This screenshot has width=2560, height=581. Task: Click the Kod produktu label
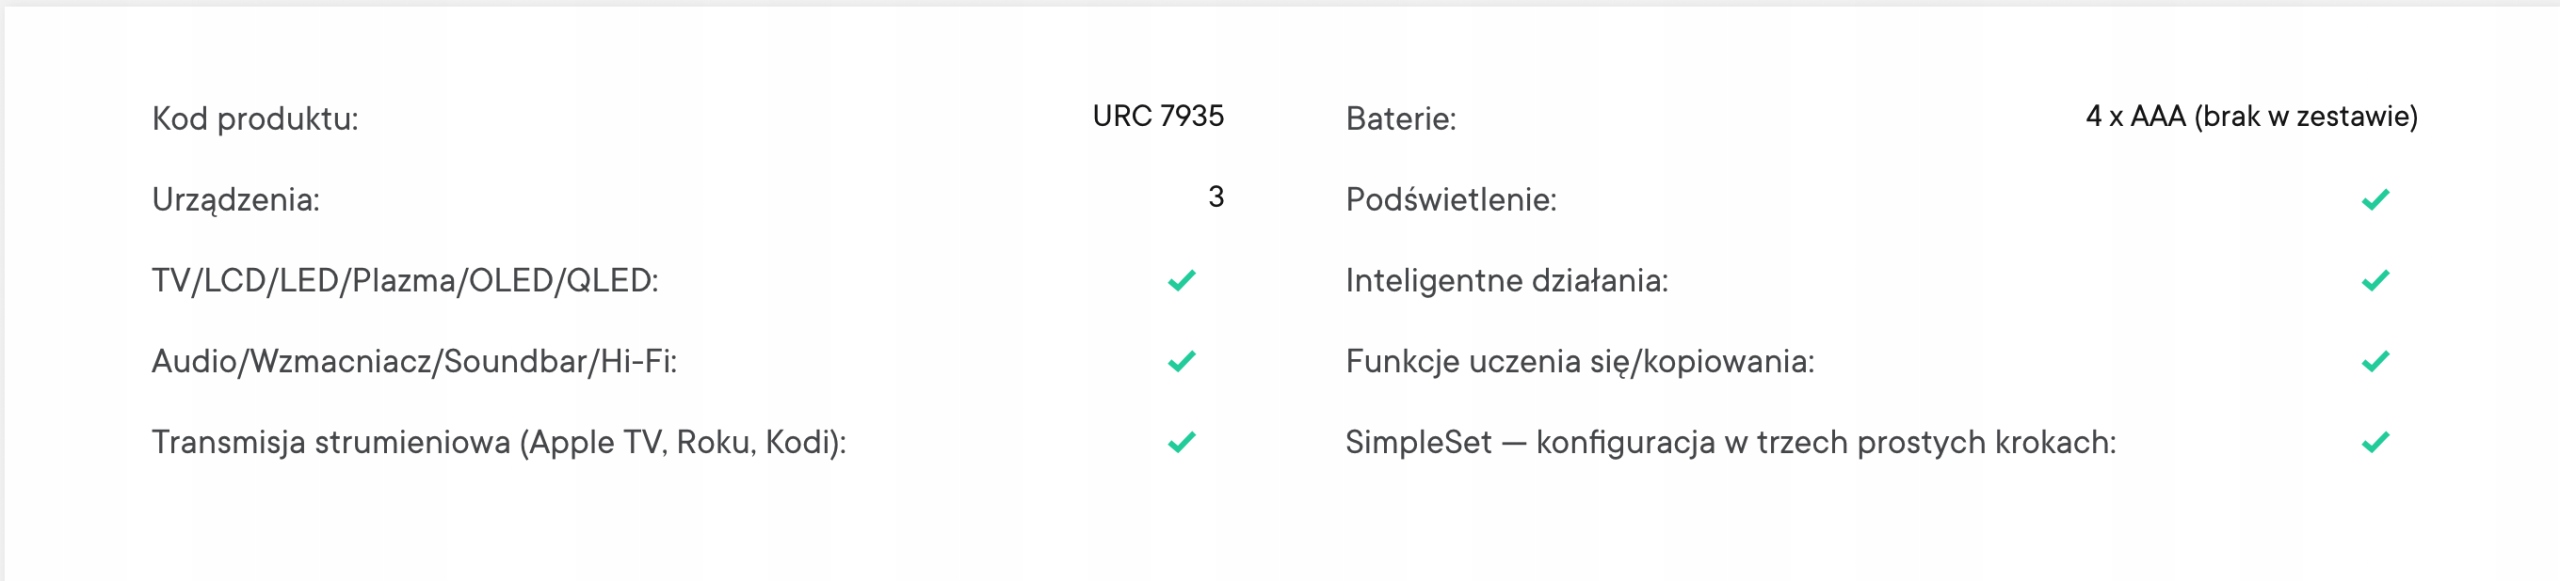[255, 119]
